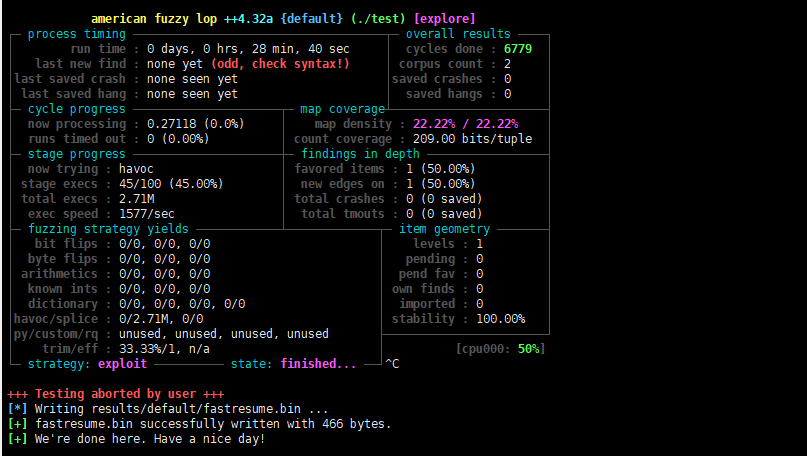Click the favored items '1 (50.00%)'
Screen dimensions: 807x456
(x=441, y=169)
